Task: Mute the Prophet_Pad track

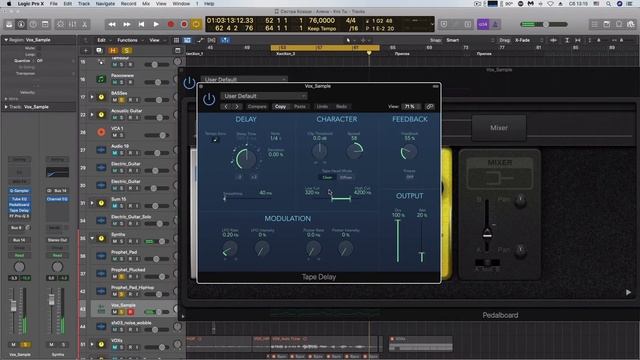Action: tap(115, 259)
